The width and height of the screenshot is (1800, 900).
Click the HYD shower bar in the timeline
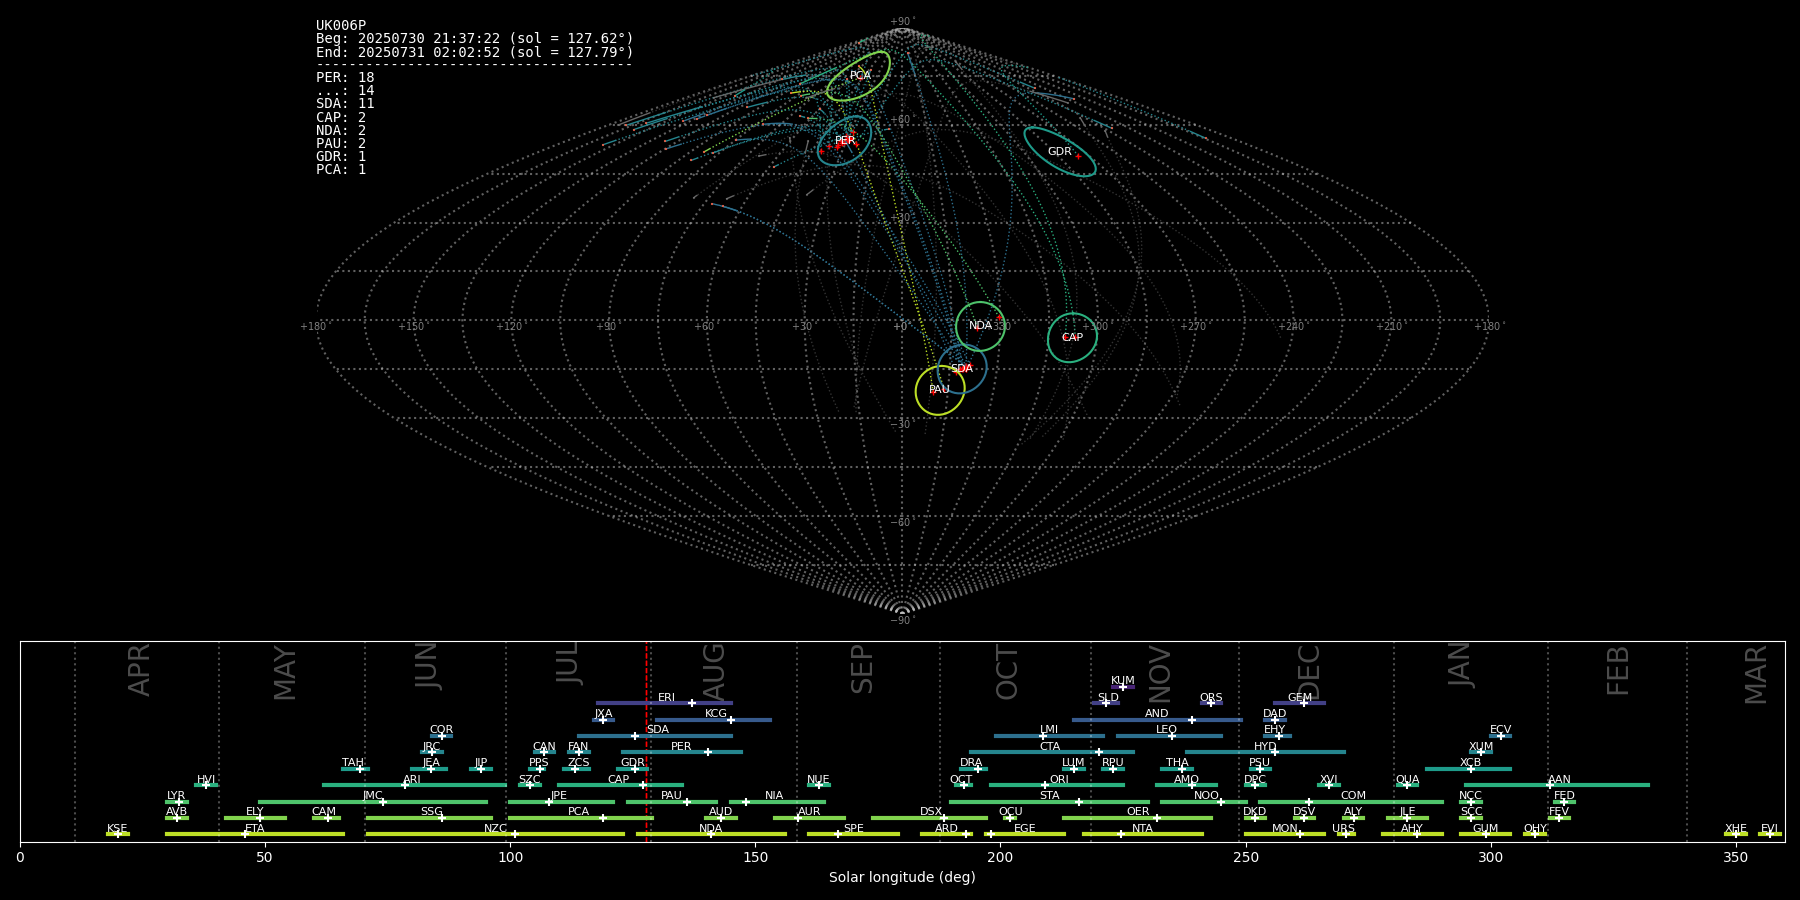[1265, 752]
